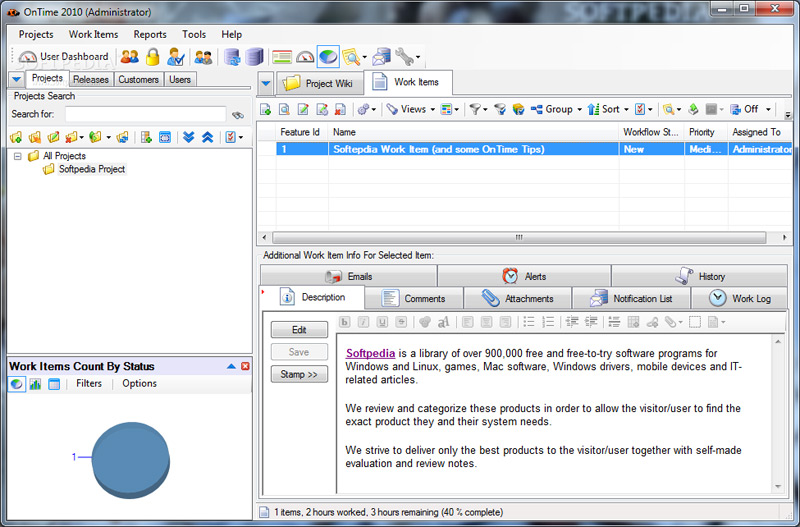Open the Notification List tab
Viewport: 800px width, 527px height.
coord(631,298)
